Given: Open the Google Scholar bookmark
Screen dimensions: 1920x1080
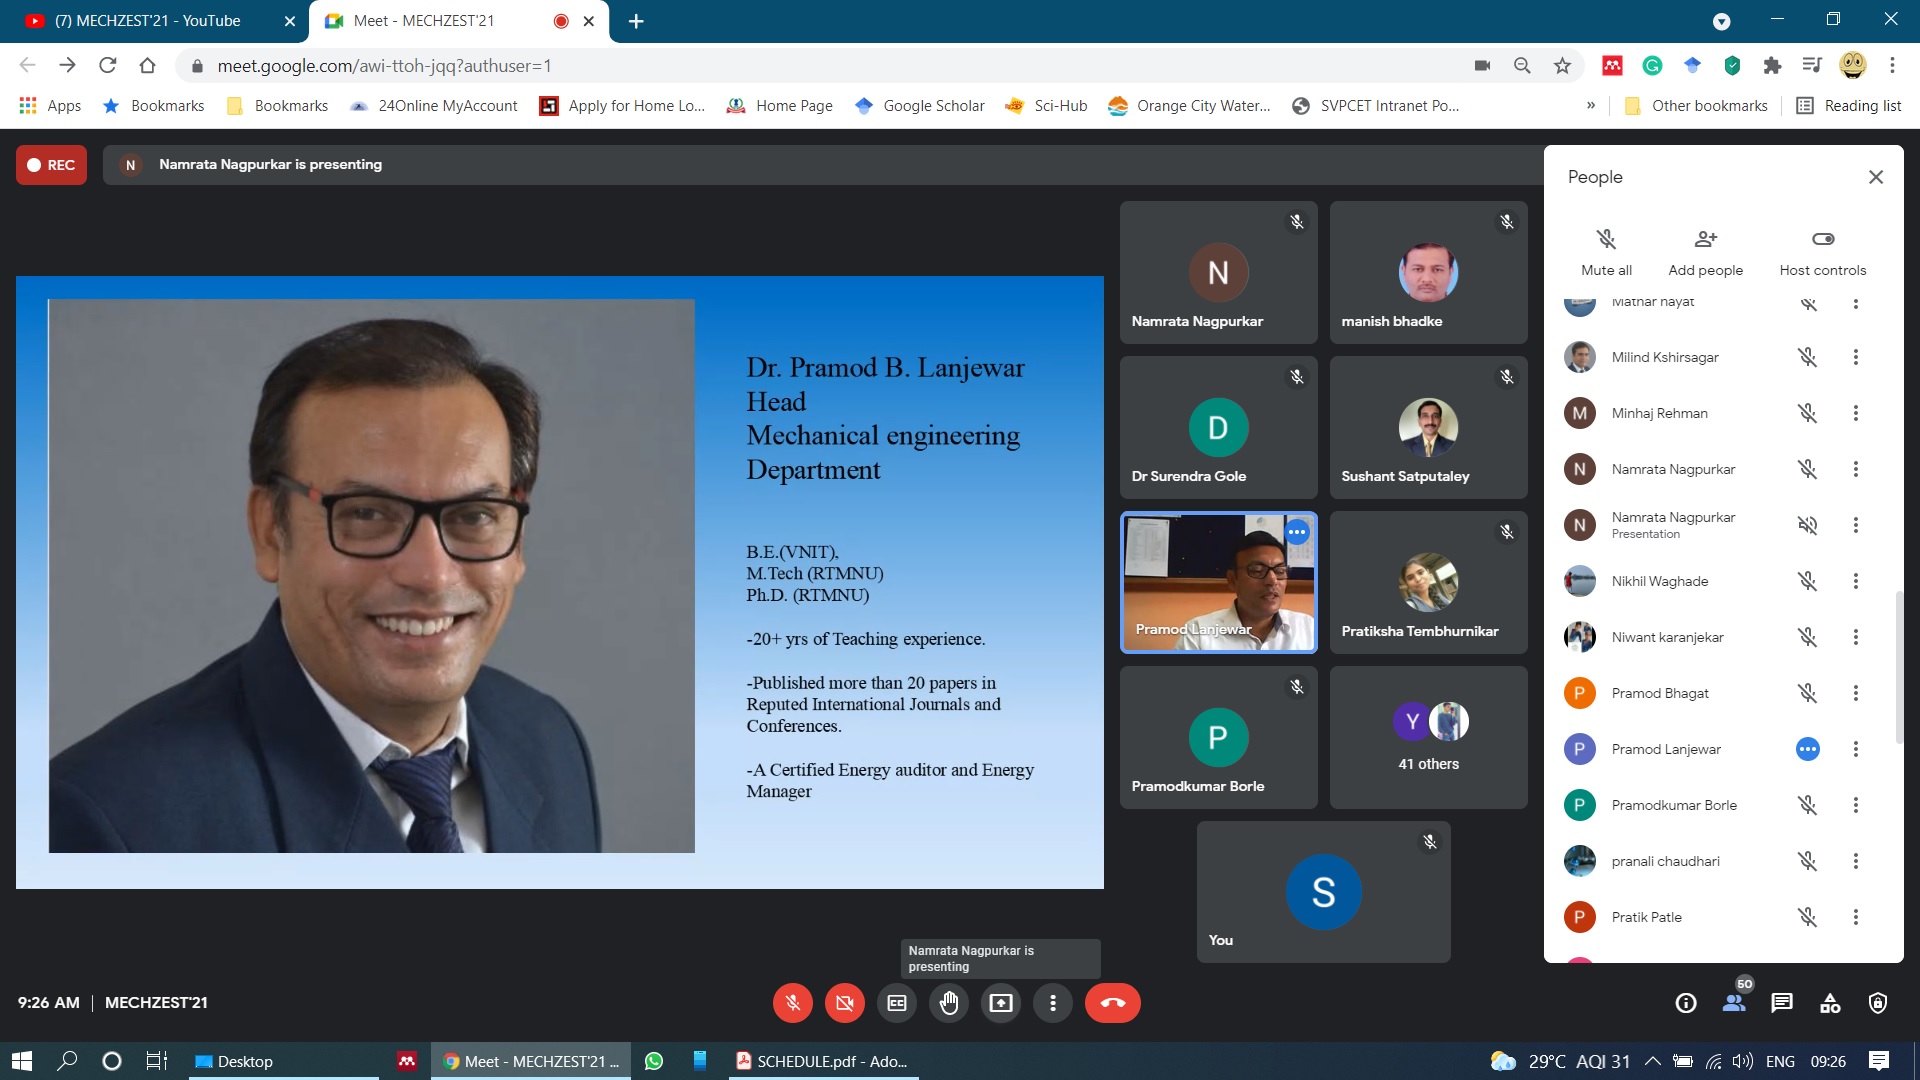Looking at the screenshot, I should click(x=920, y=106).
